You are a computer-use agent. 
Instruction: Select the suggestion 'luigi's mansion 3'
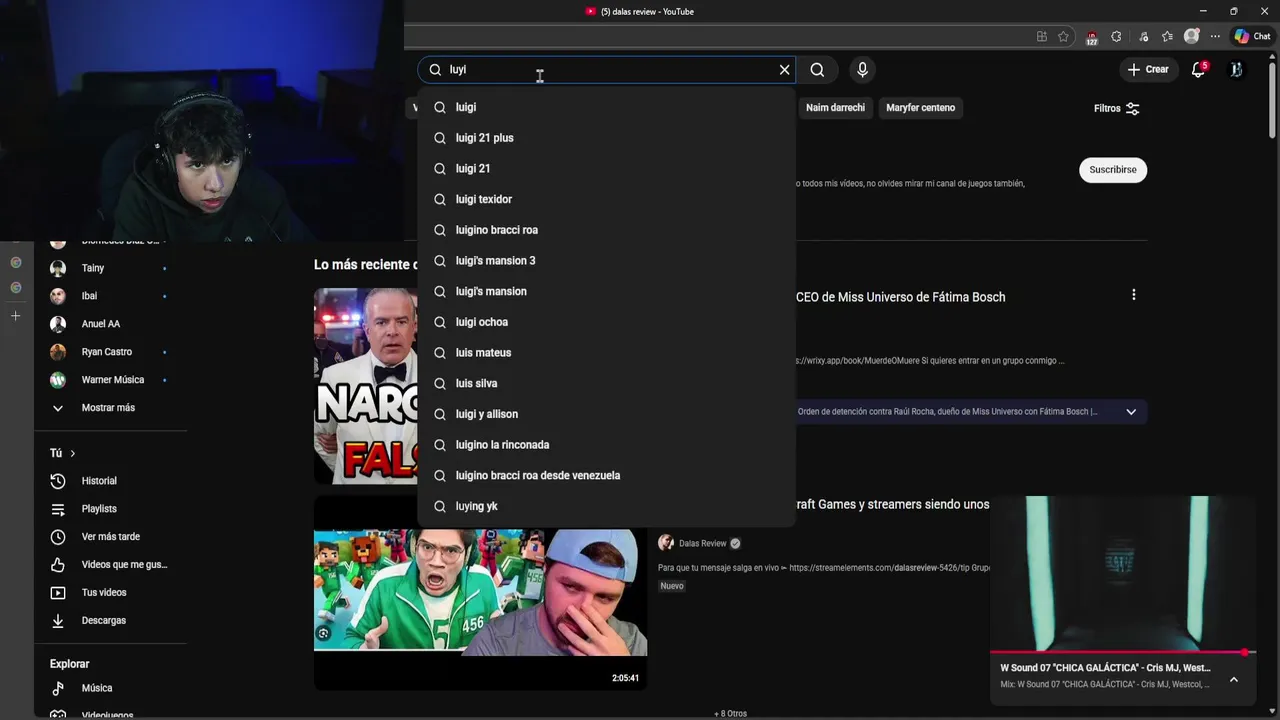coord(606,261)
